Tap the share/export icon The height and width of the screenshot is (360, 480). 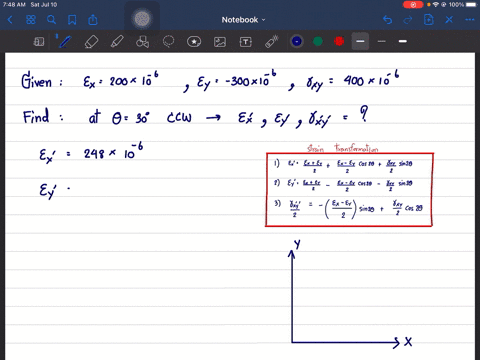click(93, 20)
